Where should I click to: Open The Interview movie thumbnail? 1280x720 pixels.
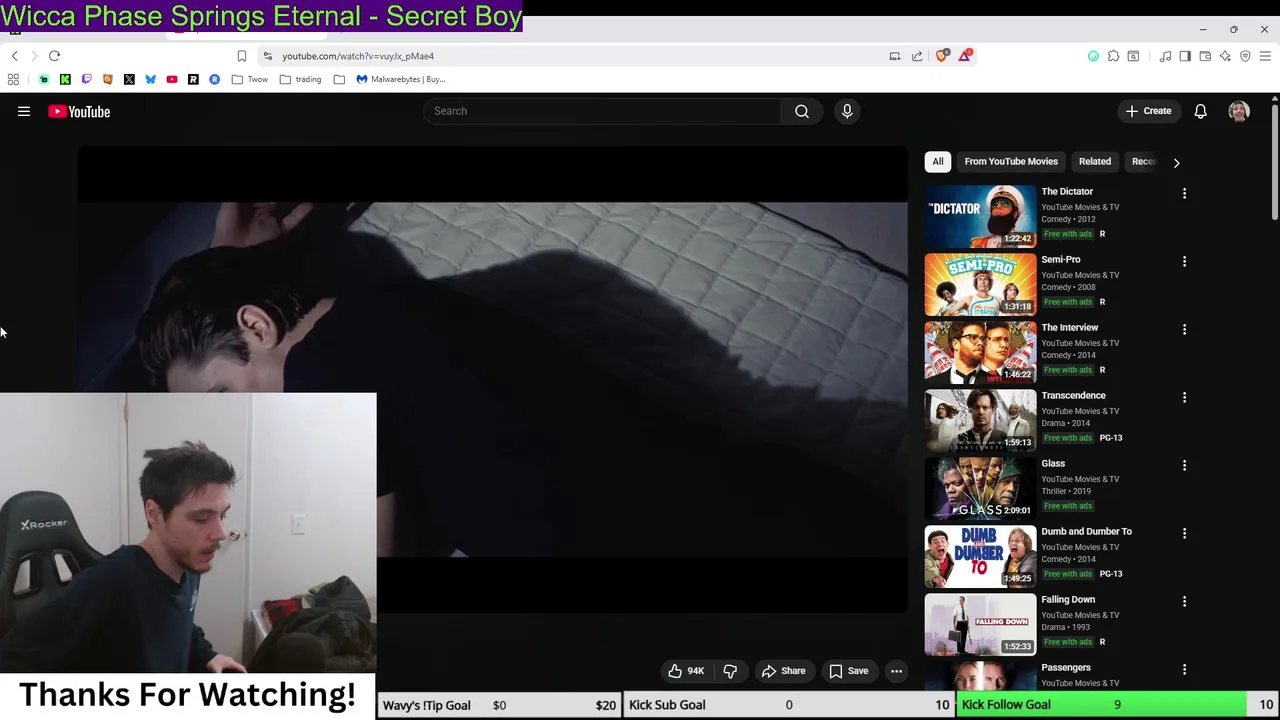tap(980, 352)
